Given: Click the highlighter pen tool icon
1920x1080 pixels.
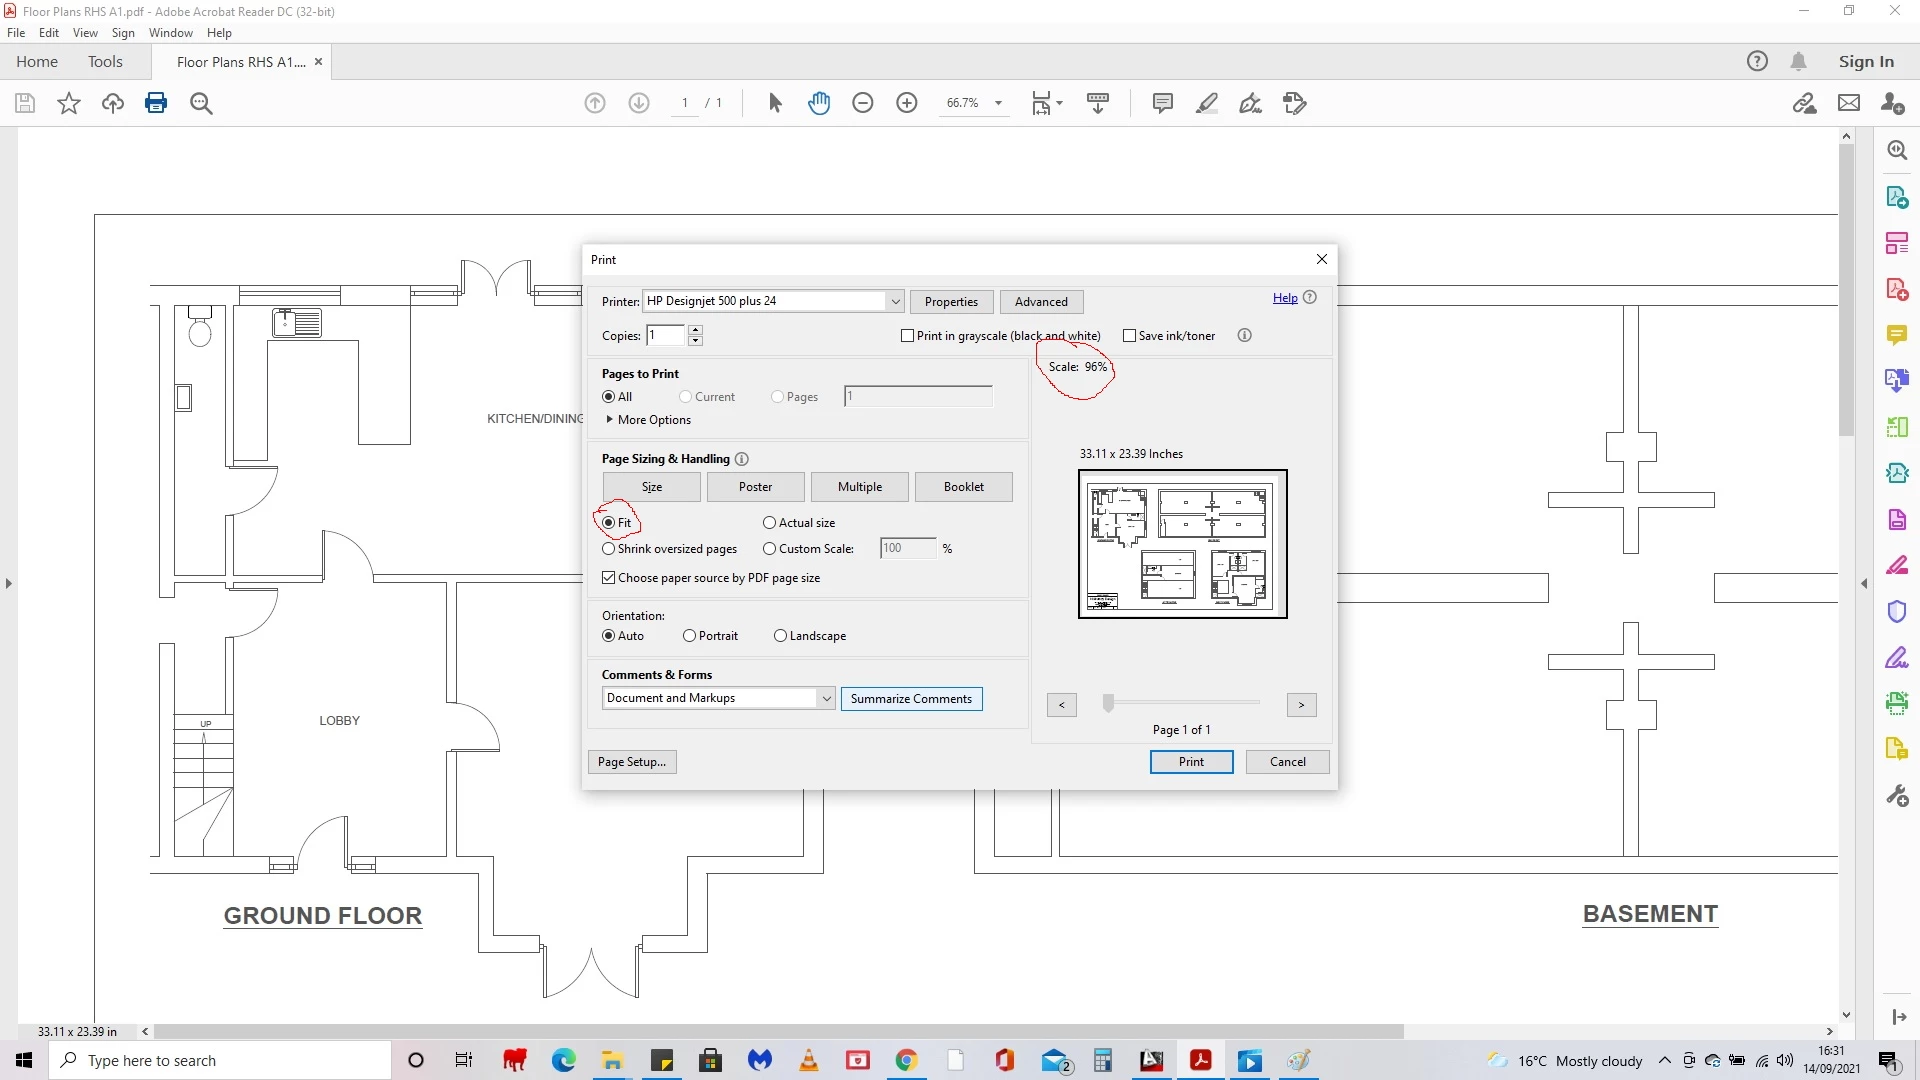Looking at the screenshot, I should [1207, 103].
